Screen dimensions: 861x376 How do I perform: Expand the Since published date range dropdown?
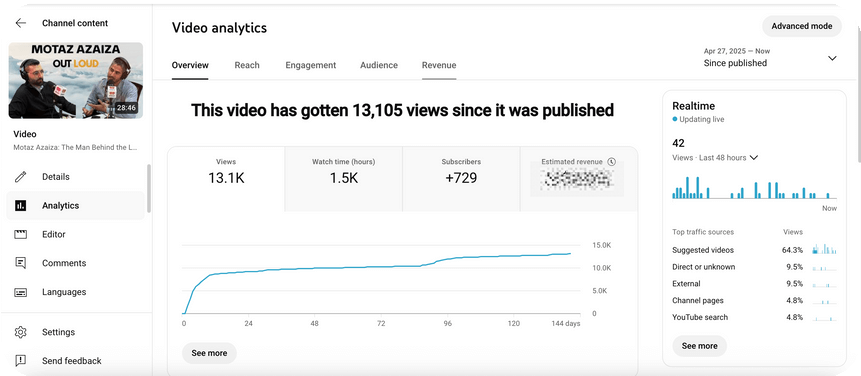tap(832, 58)
